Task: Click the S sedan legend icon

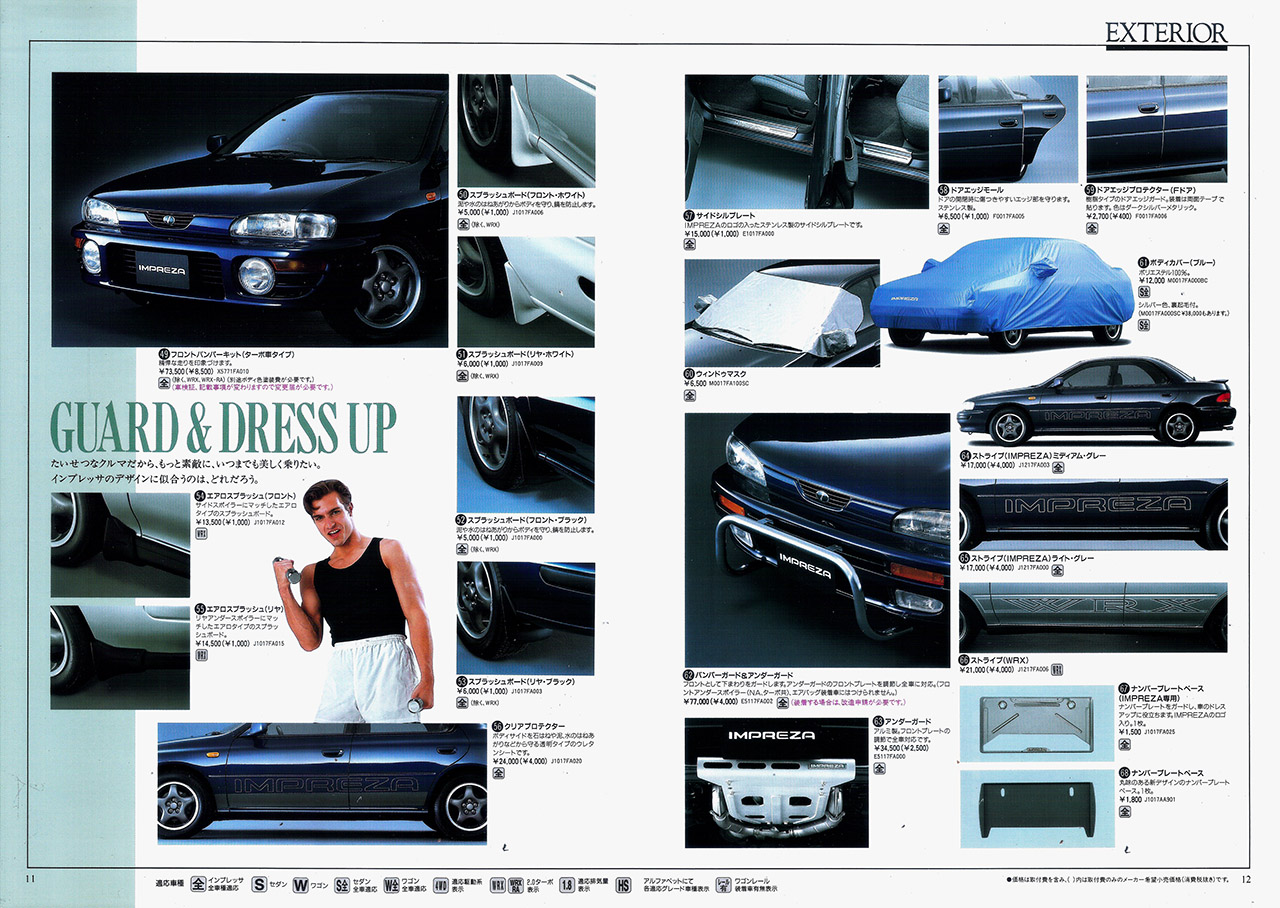Action: (x=259, y=885)
